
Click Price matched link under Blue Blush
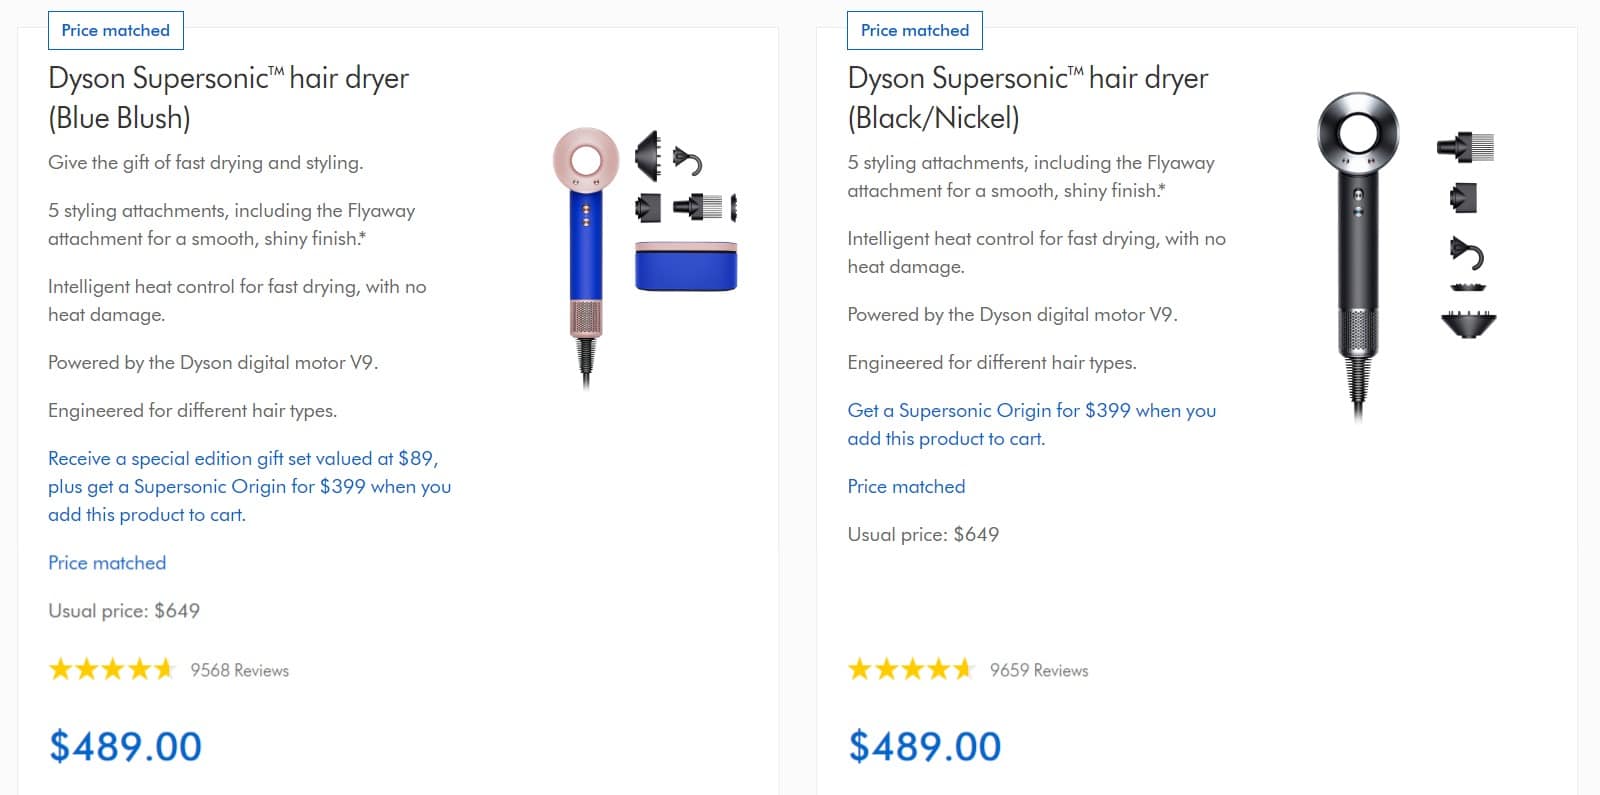tap(107, 563)
